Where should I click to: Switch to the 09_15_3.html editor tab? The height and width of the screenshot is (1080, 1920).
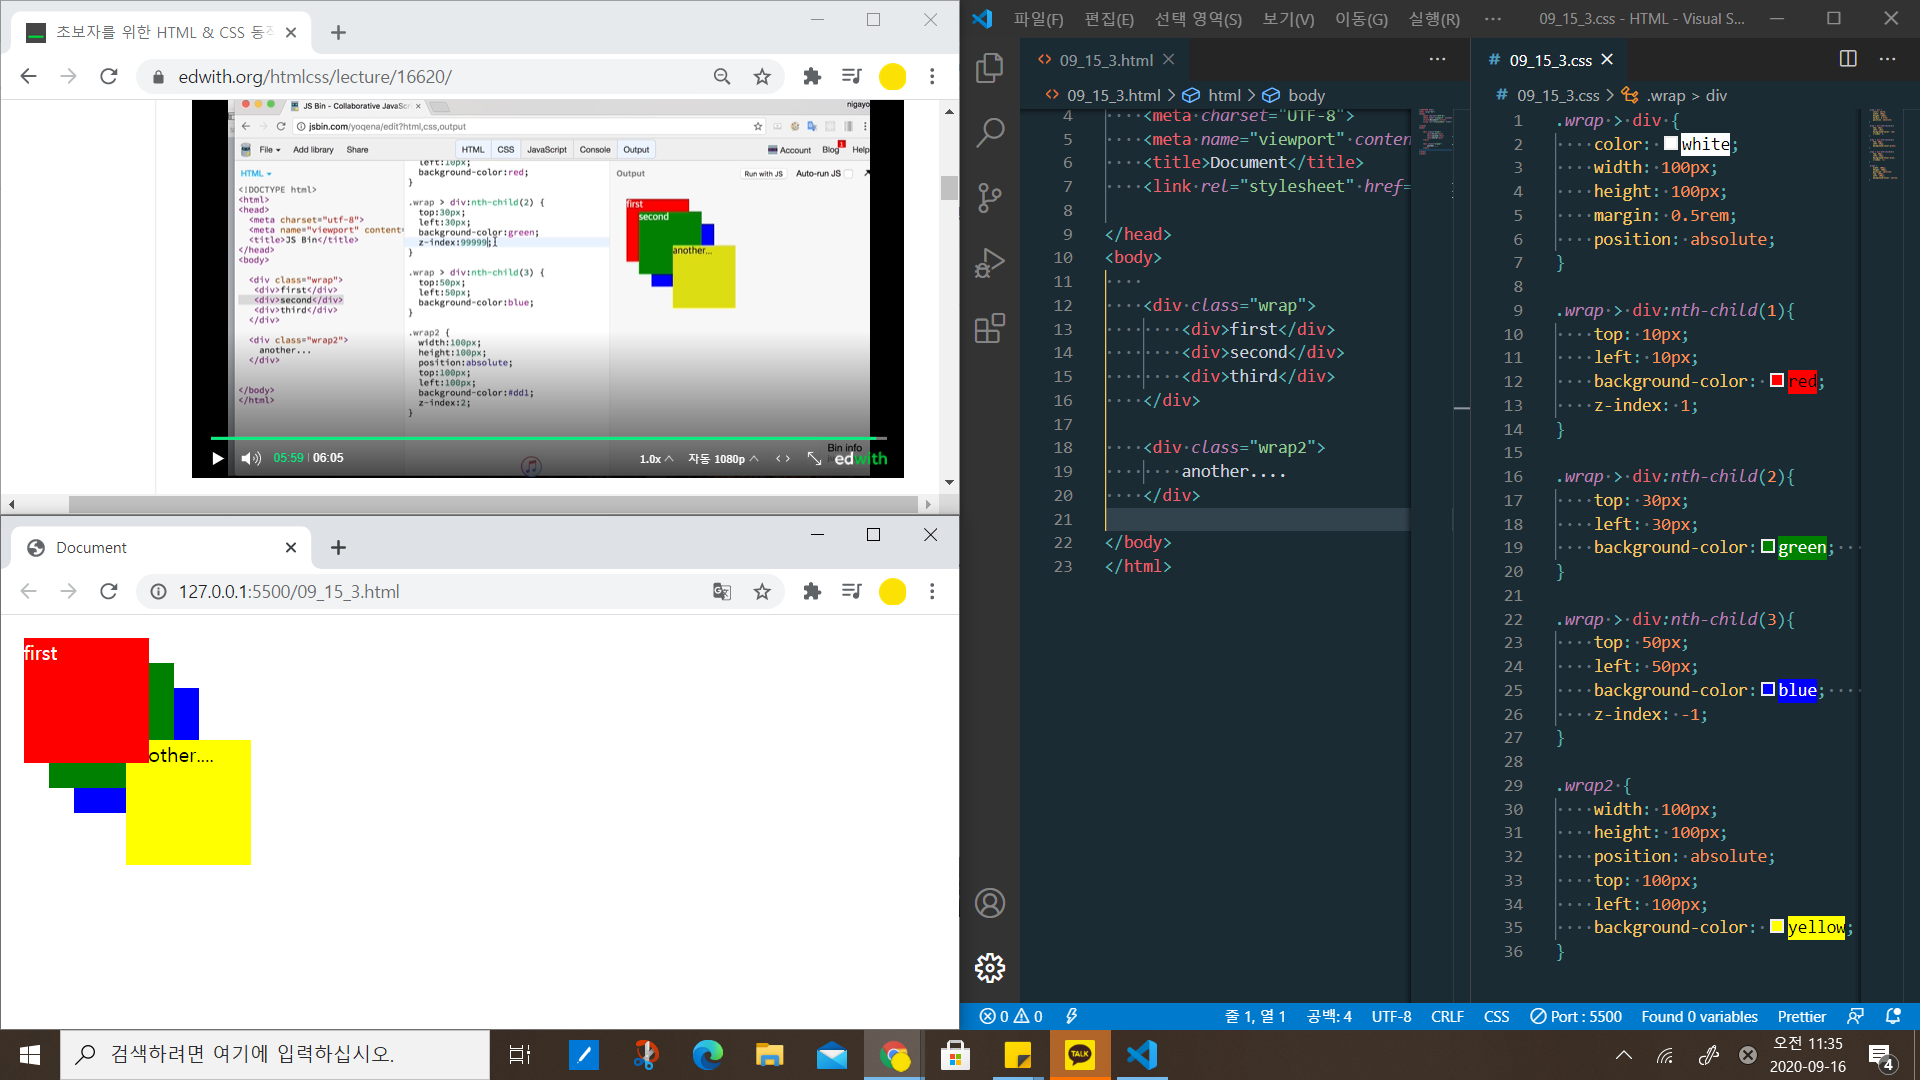[x=1105, y=60]
